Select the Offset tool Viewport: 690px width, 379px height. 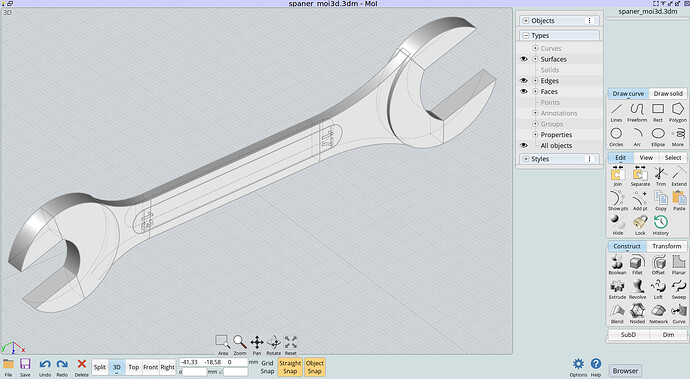(x=658, y=265)
